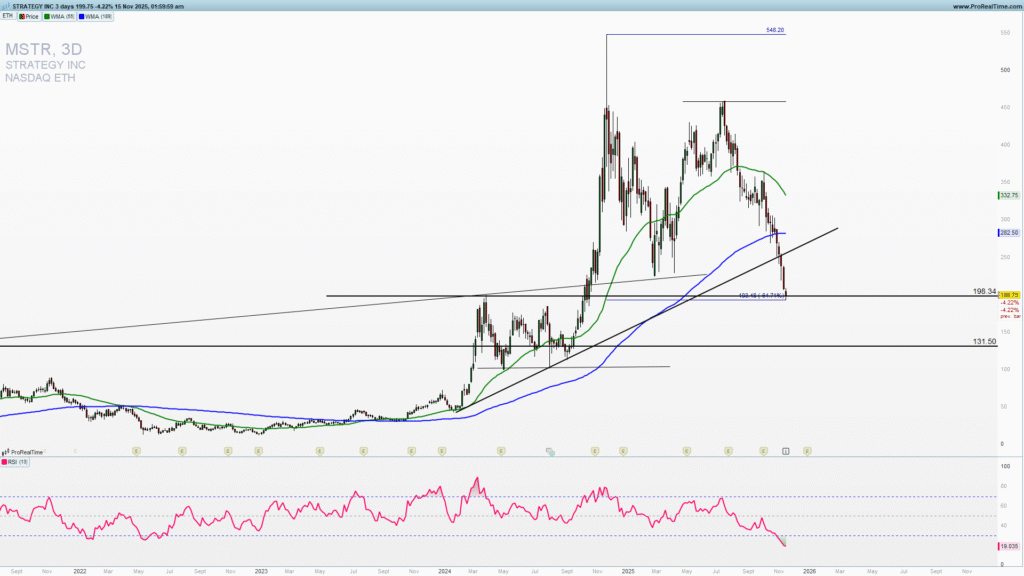Screen dimensions: 1024x576
Task: Click the first earnings marker icon in 2022
Action: (x=135, y=452)
